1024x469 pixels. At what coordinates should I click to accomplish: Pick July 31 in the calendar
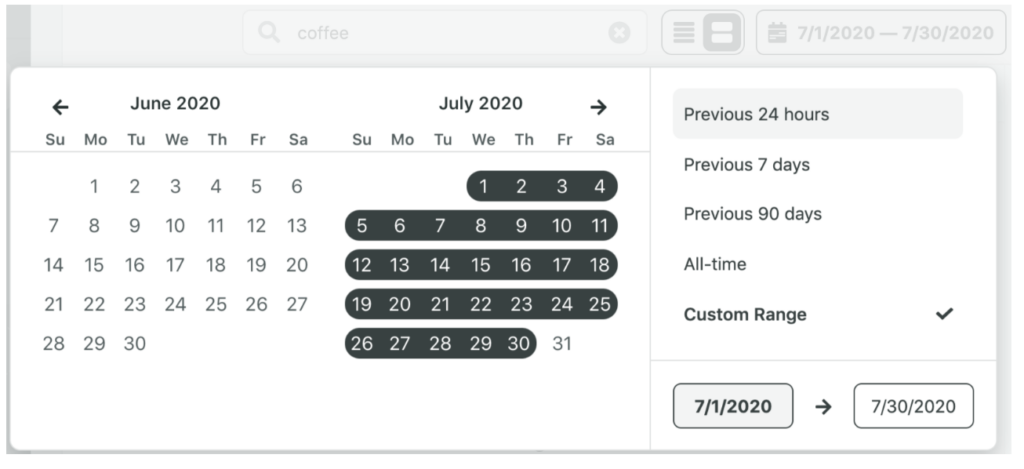[563, 344]
